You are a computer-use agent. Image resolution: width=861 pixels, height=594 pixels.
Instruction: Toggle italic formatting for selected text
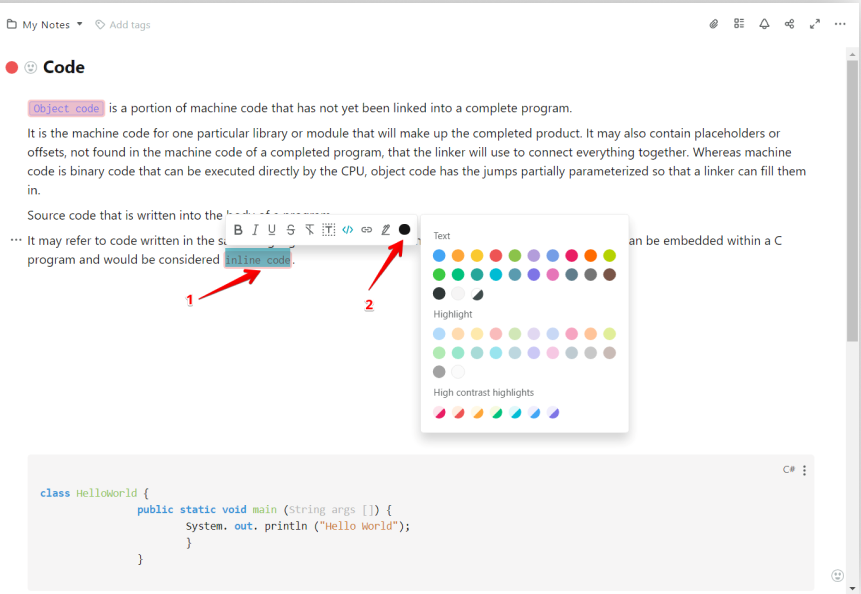(x=255, y=229)
